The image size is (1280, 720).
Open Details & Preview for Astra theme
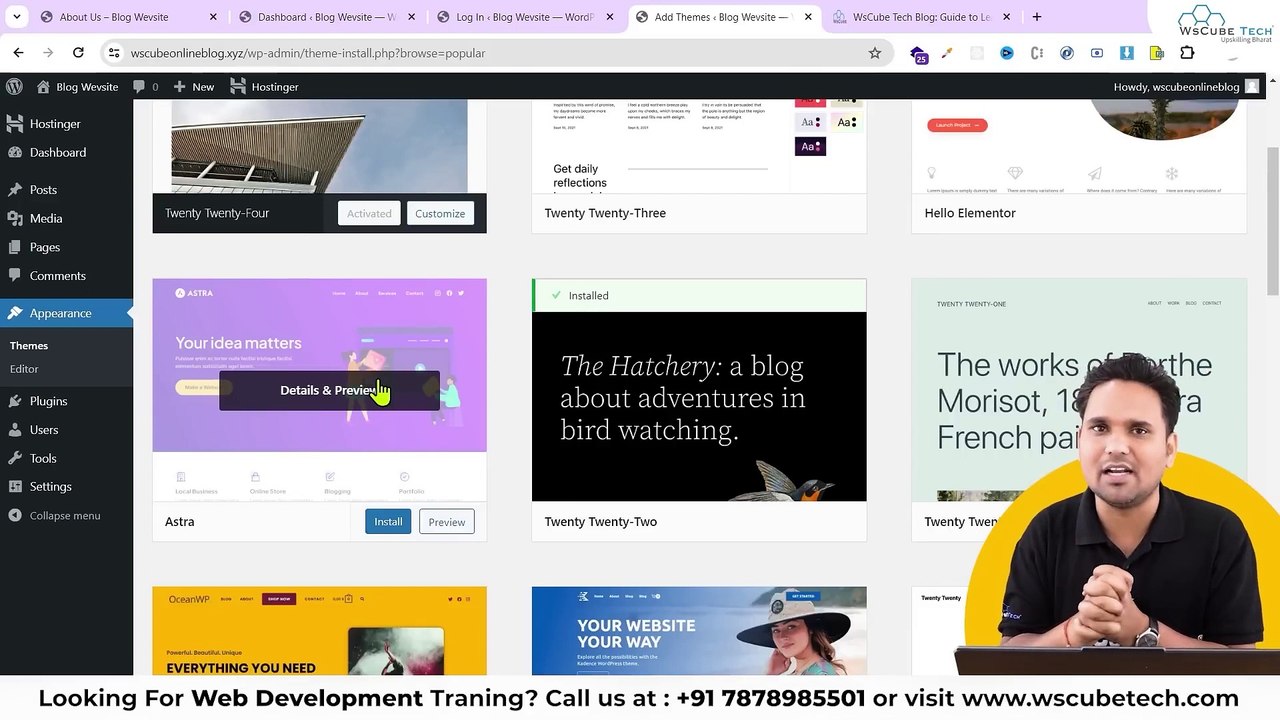pyautogui.click(x=329, y=390)
